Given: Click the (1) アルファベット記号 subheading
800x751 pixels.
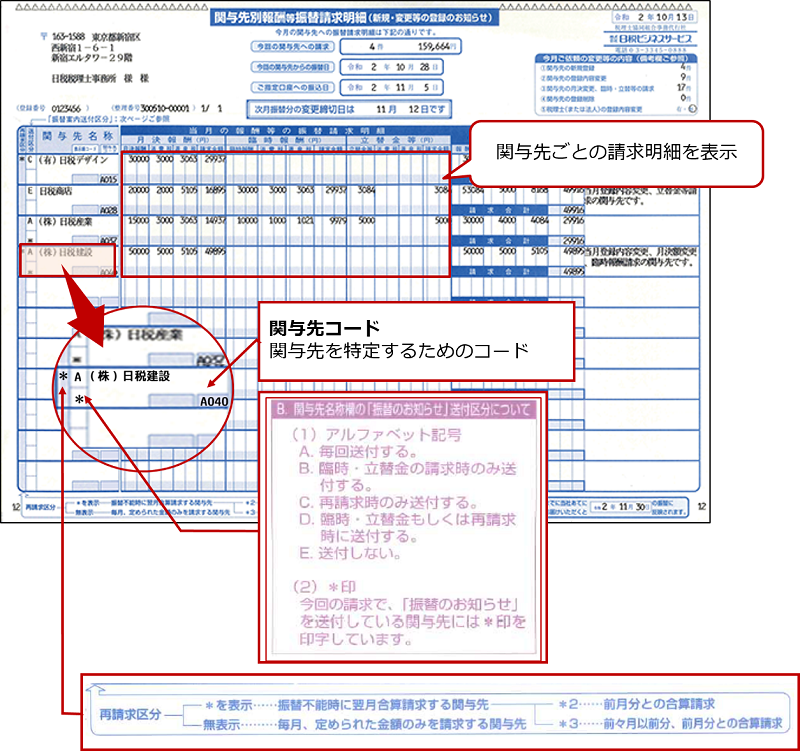Looking at the screenshot, I should [x=376, y=435].
